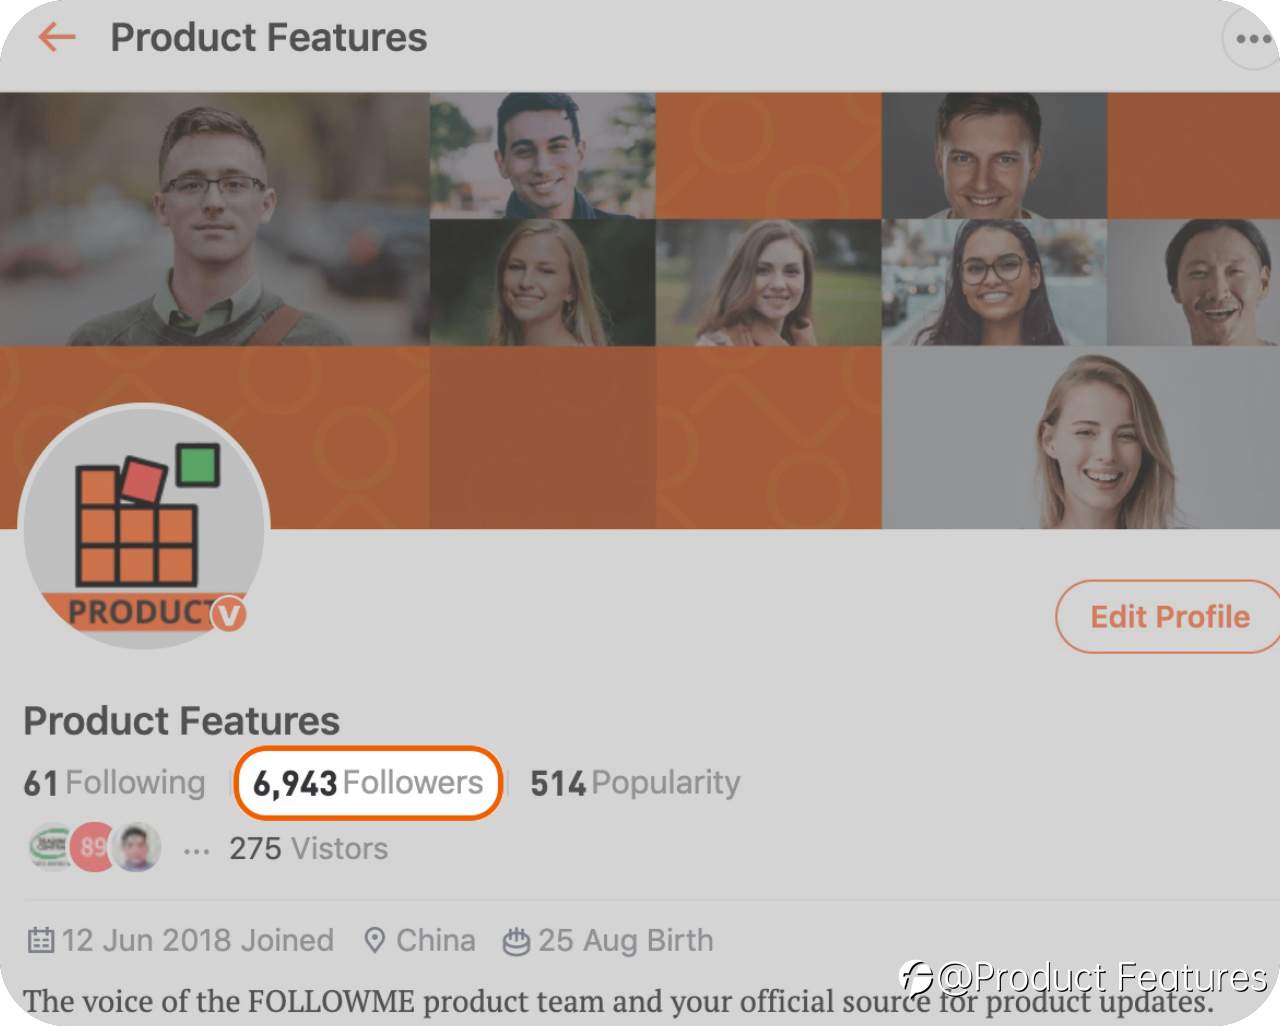Click the orange verified V badge
The width and height of the screenshot is (1280, 1026).
[229, 614]
